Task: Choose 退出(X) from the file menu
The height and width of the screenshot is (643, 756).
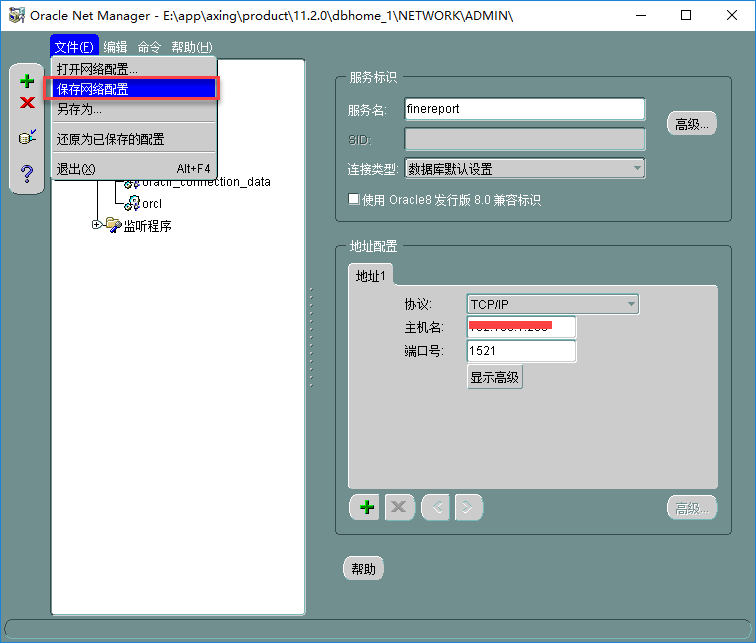Action: coord(135,169)
